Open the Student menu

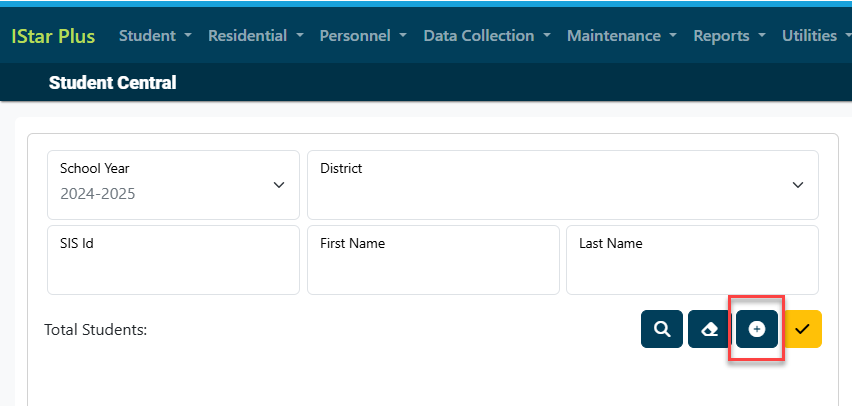[x=155, y=36]
